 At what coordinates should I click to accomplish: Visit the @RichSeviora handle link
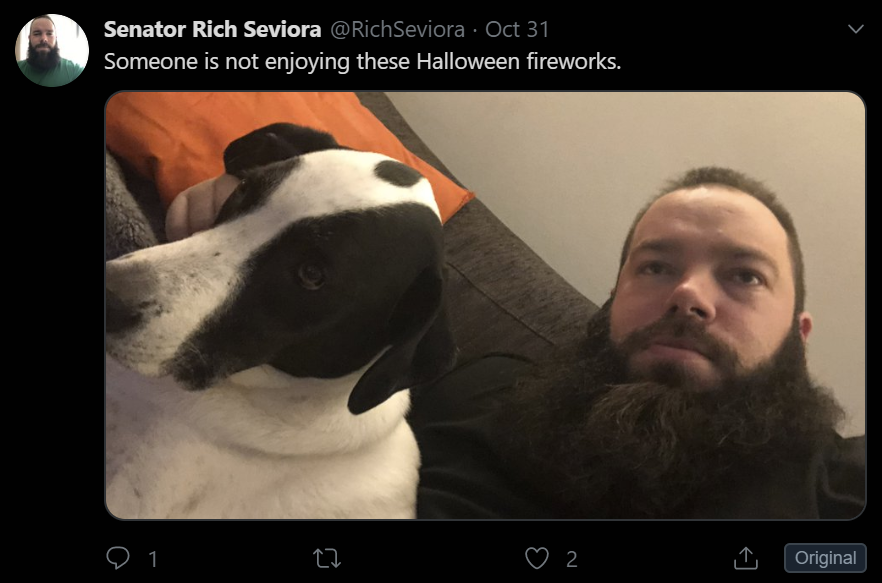[397, 29]
